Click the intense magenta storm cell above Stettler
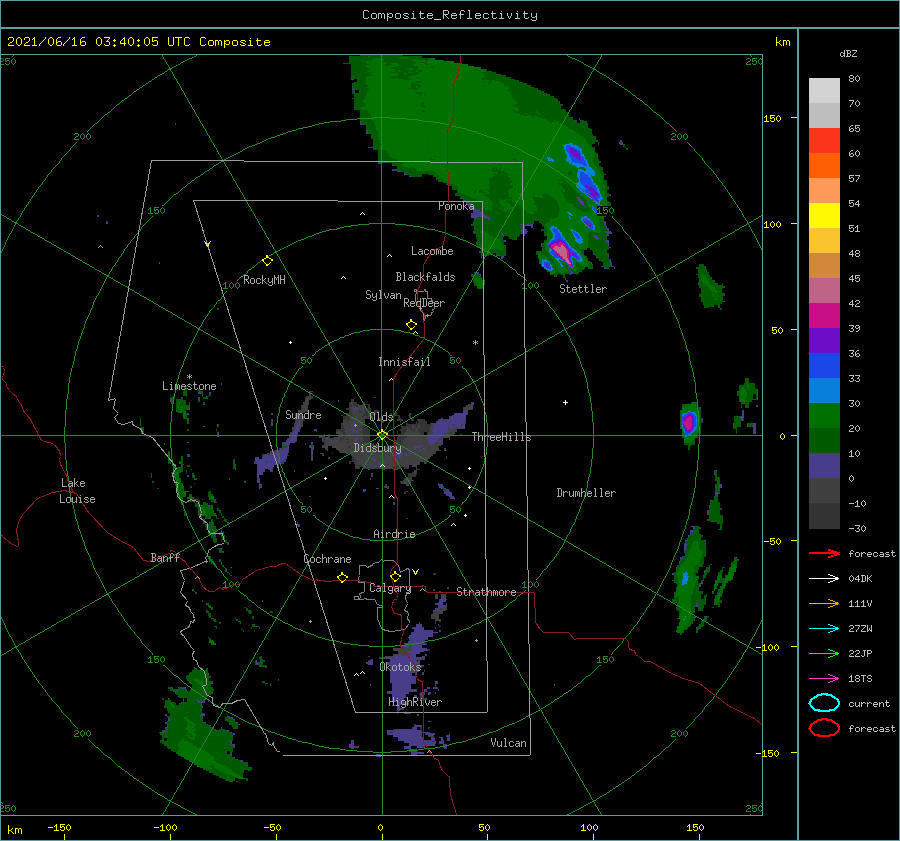 tap(561, 251)
